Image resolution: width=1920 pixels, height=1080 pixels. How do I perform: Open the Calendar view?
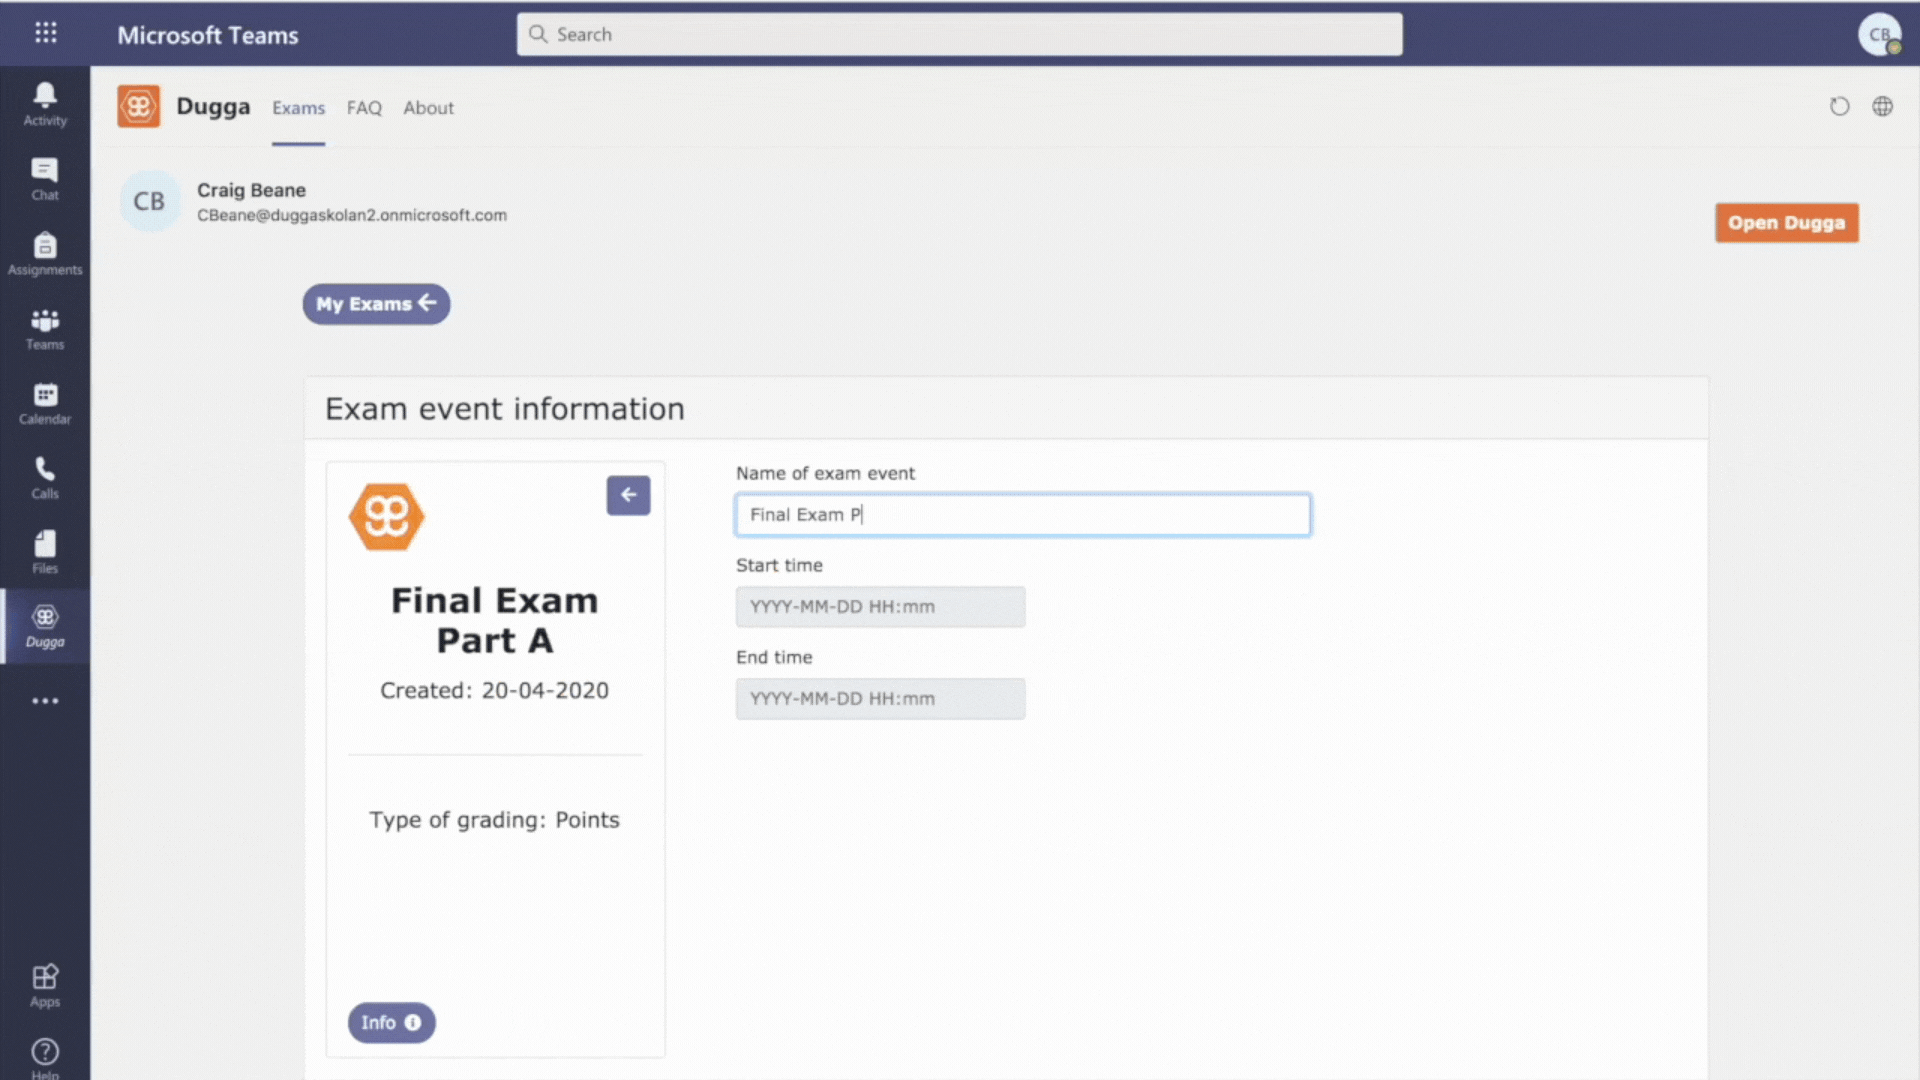tap(45, 404)
